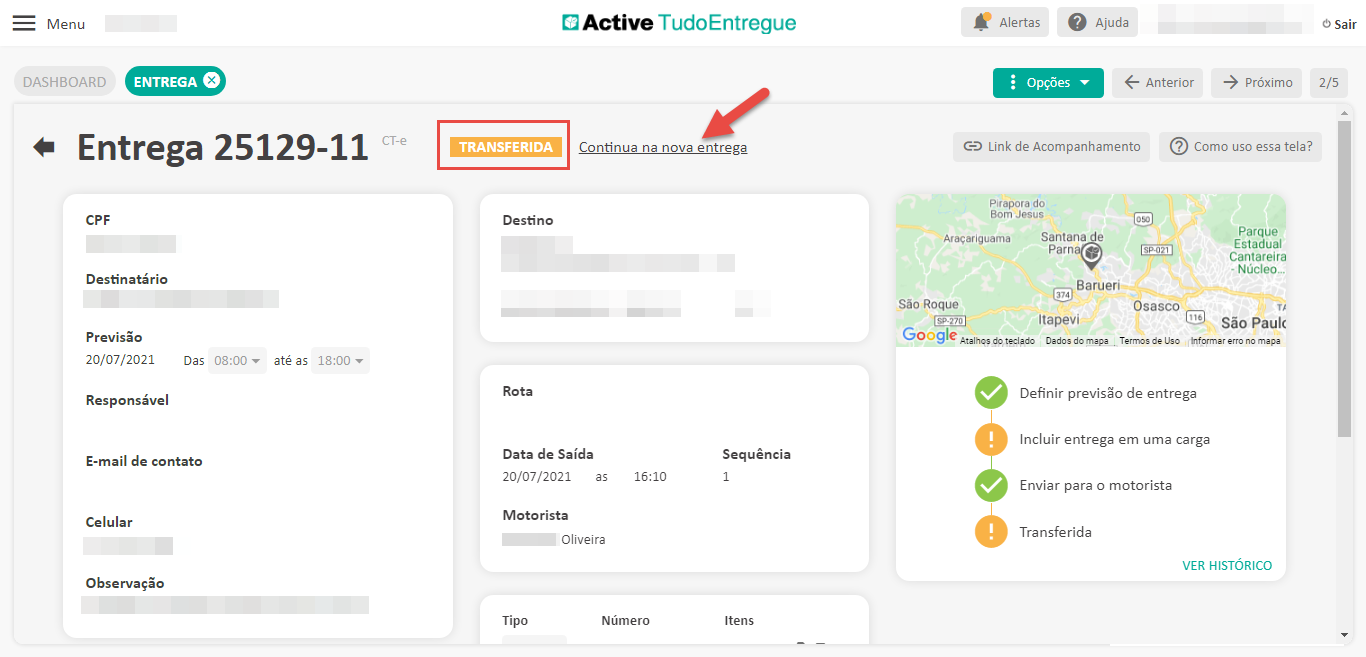This screenshot has width=1366, height=657.
Task: Expand the Opções dropdown
Action: (x=1048, y=83)
